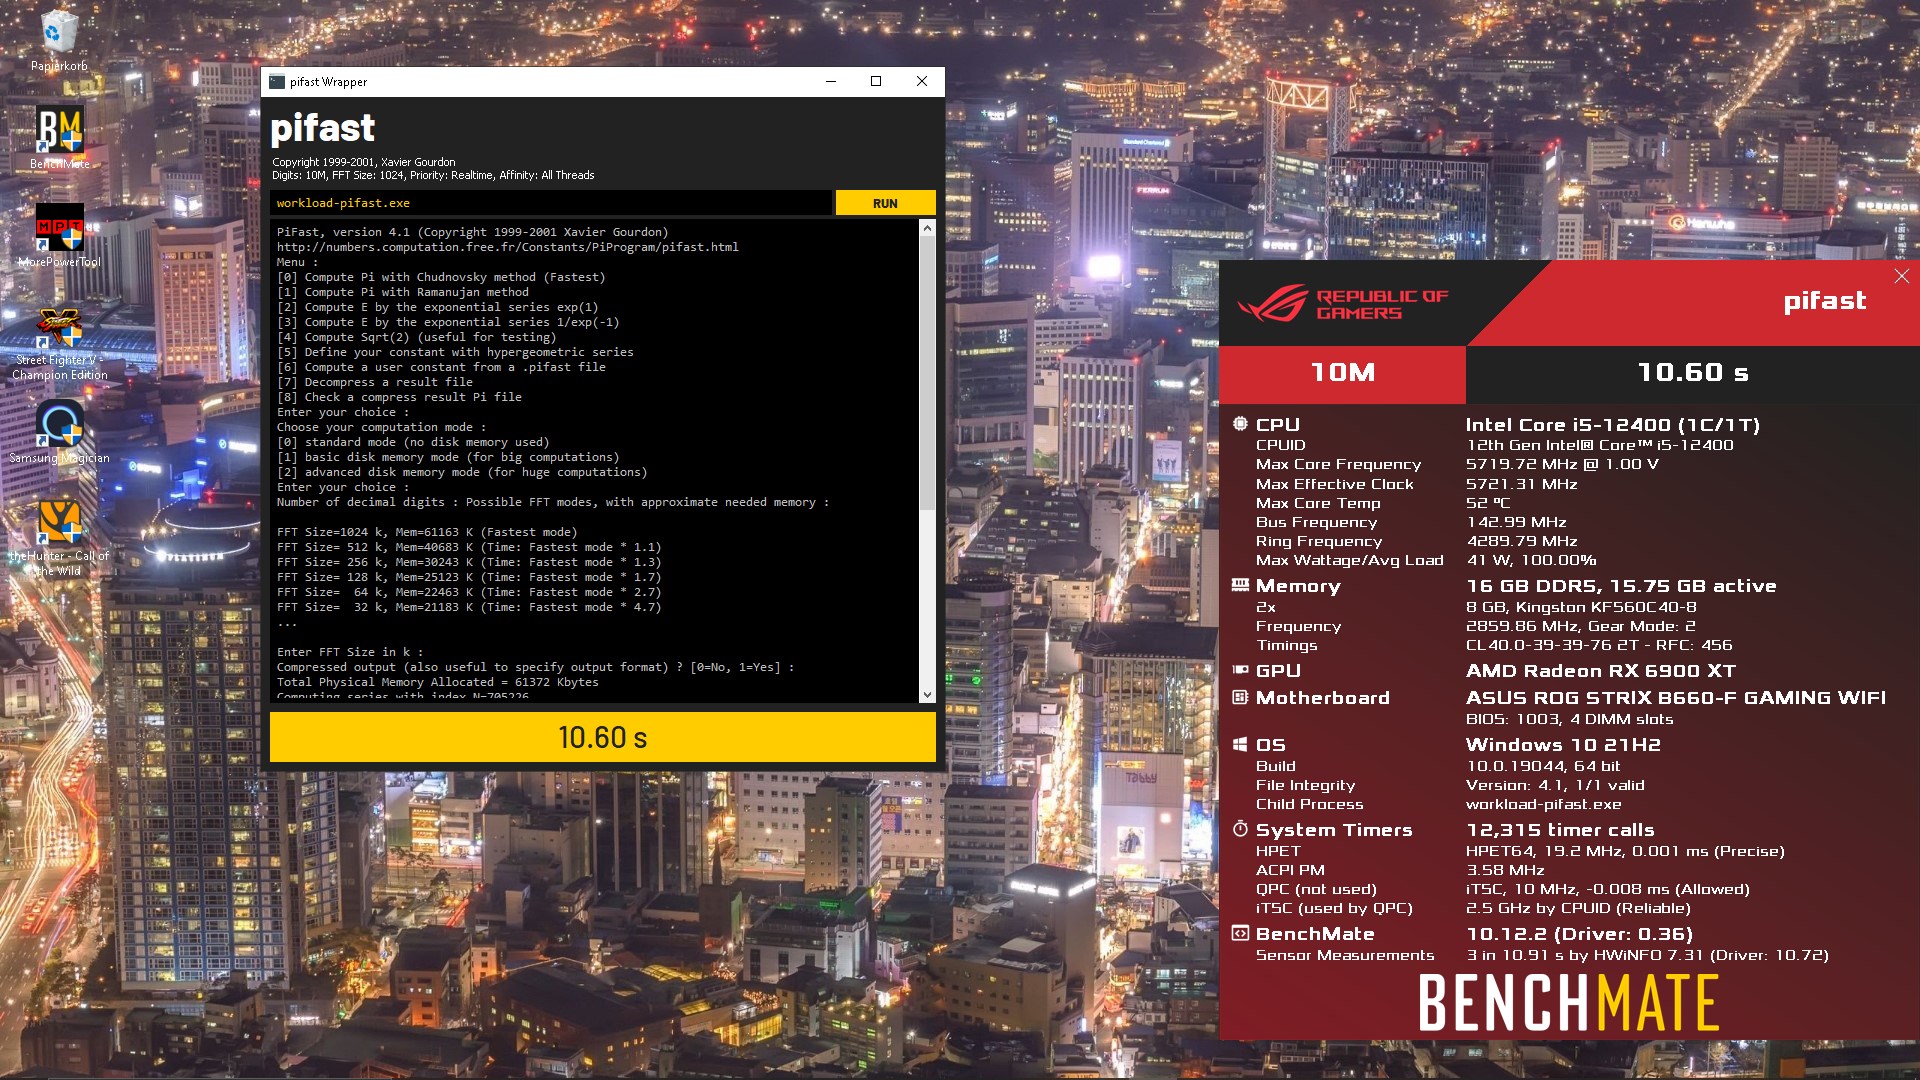Click the 5719.72 MHz @ 1.00 V value
The height and width of the screenshot is (1080, 1920).
click(1562, 464)
